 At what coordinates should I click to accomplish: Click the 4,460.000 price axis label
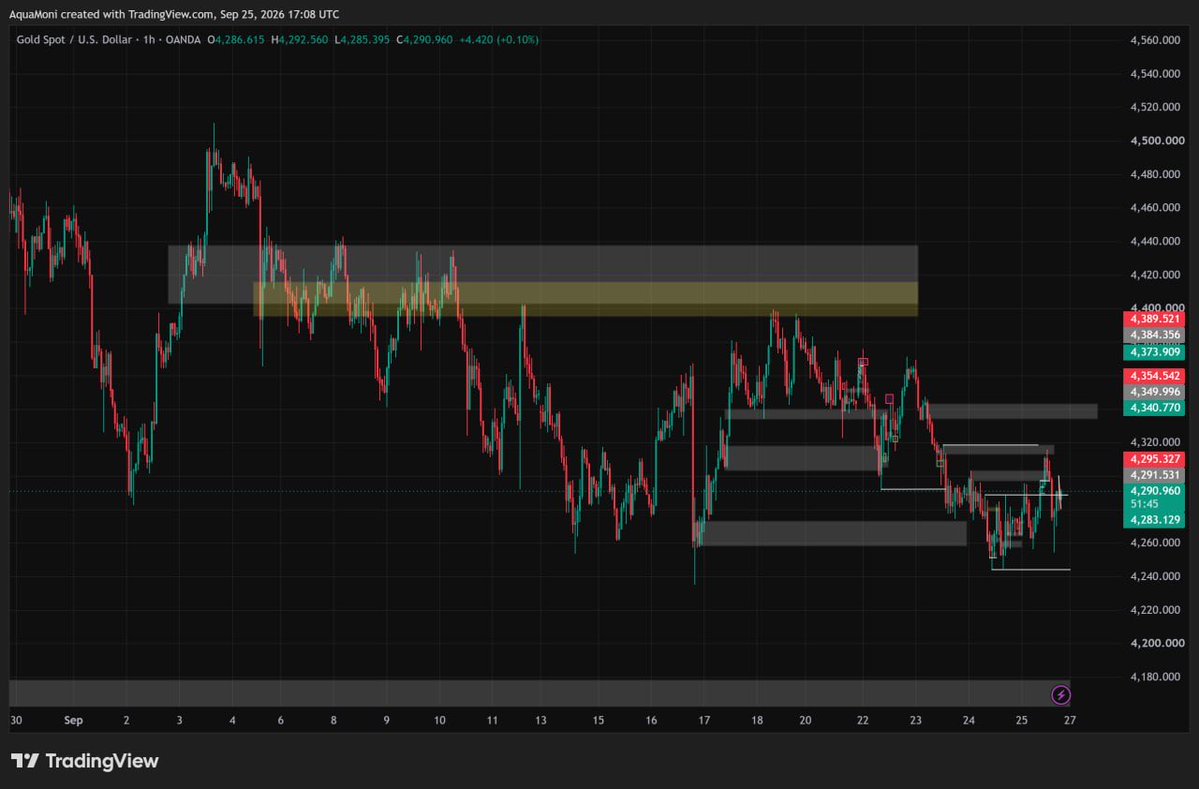coord(1155,207)
